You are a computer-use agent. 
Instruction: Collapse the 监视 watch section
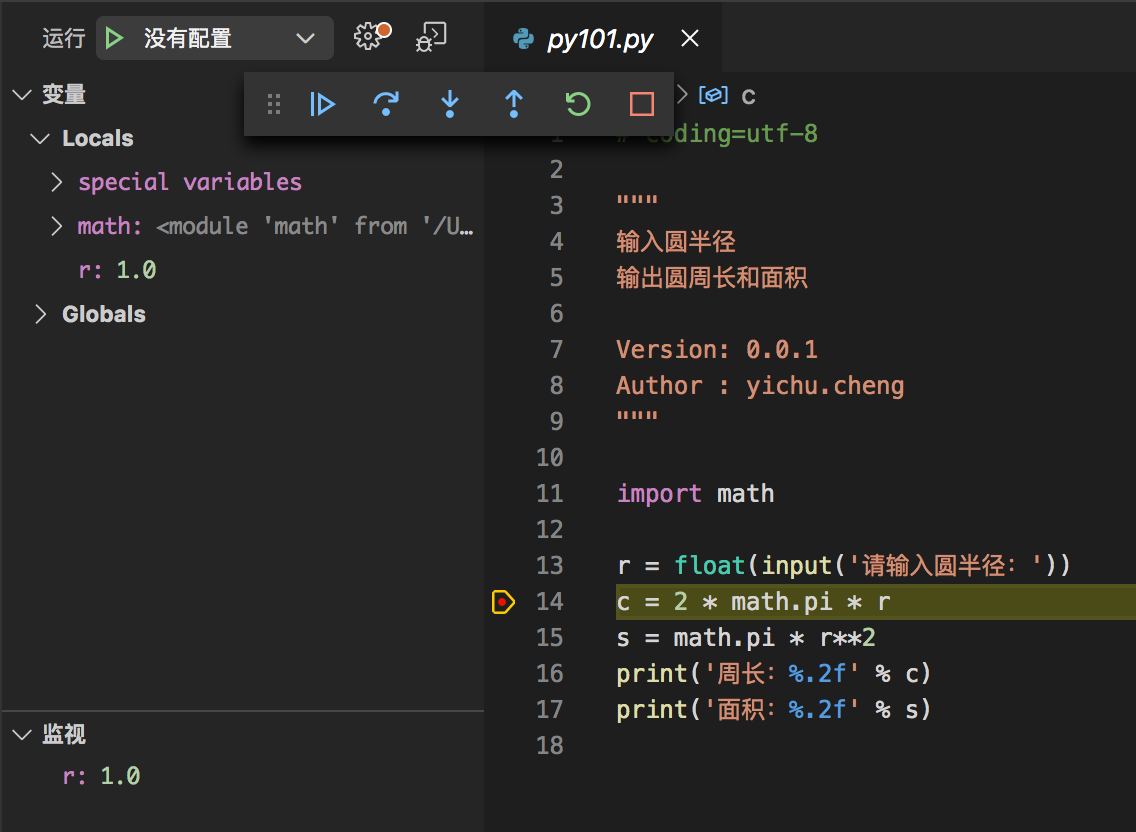tap(21, 735)
